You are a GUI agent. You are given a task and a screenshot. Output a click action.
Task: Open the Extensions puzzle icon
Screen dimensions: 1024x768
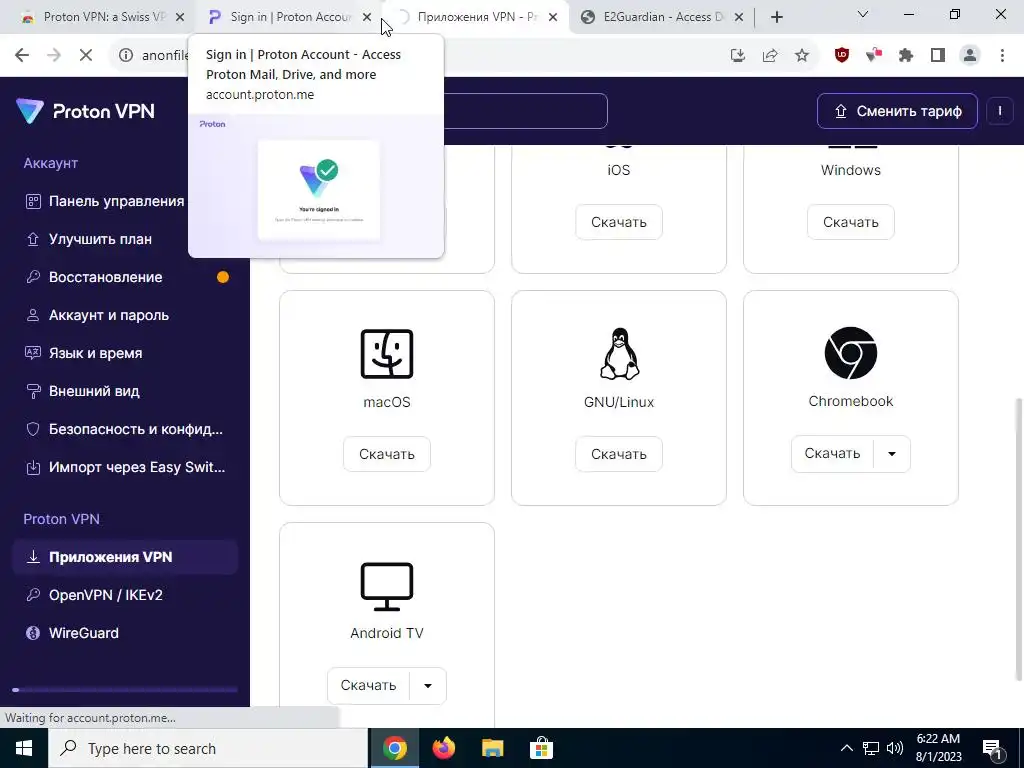click(x=906, y=56)
